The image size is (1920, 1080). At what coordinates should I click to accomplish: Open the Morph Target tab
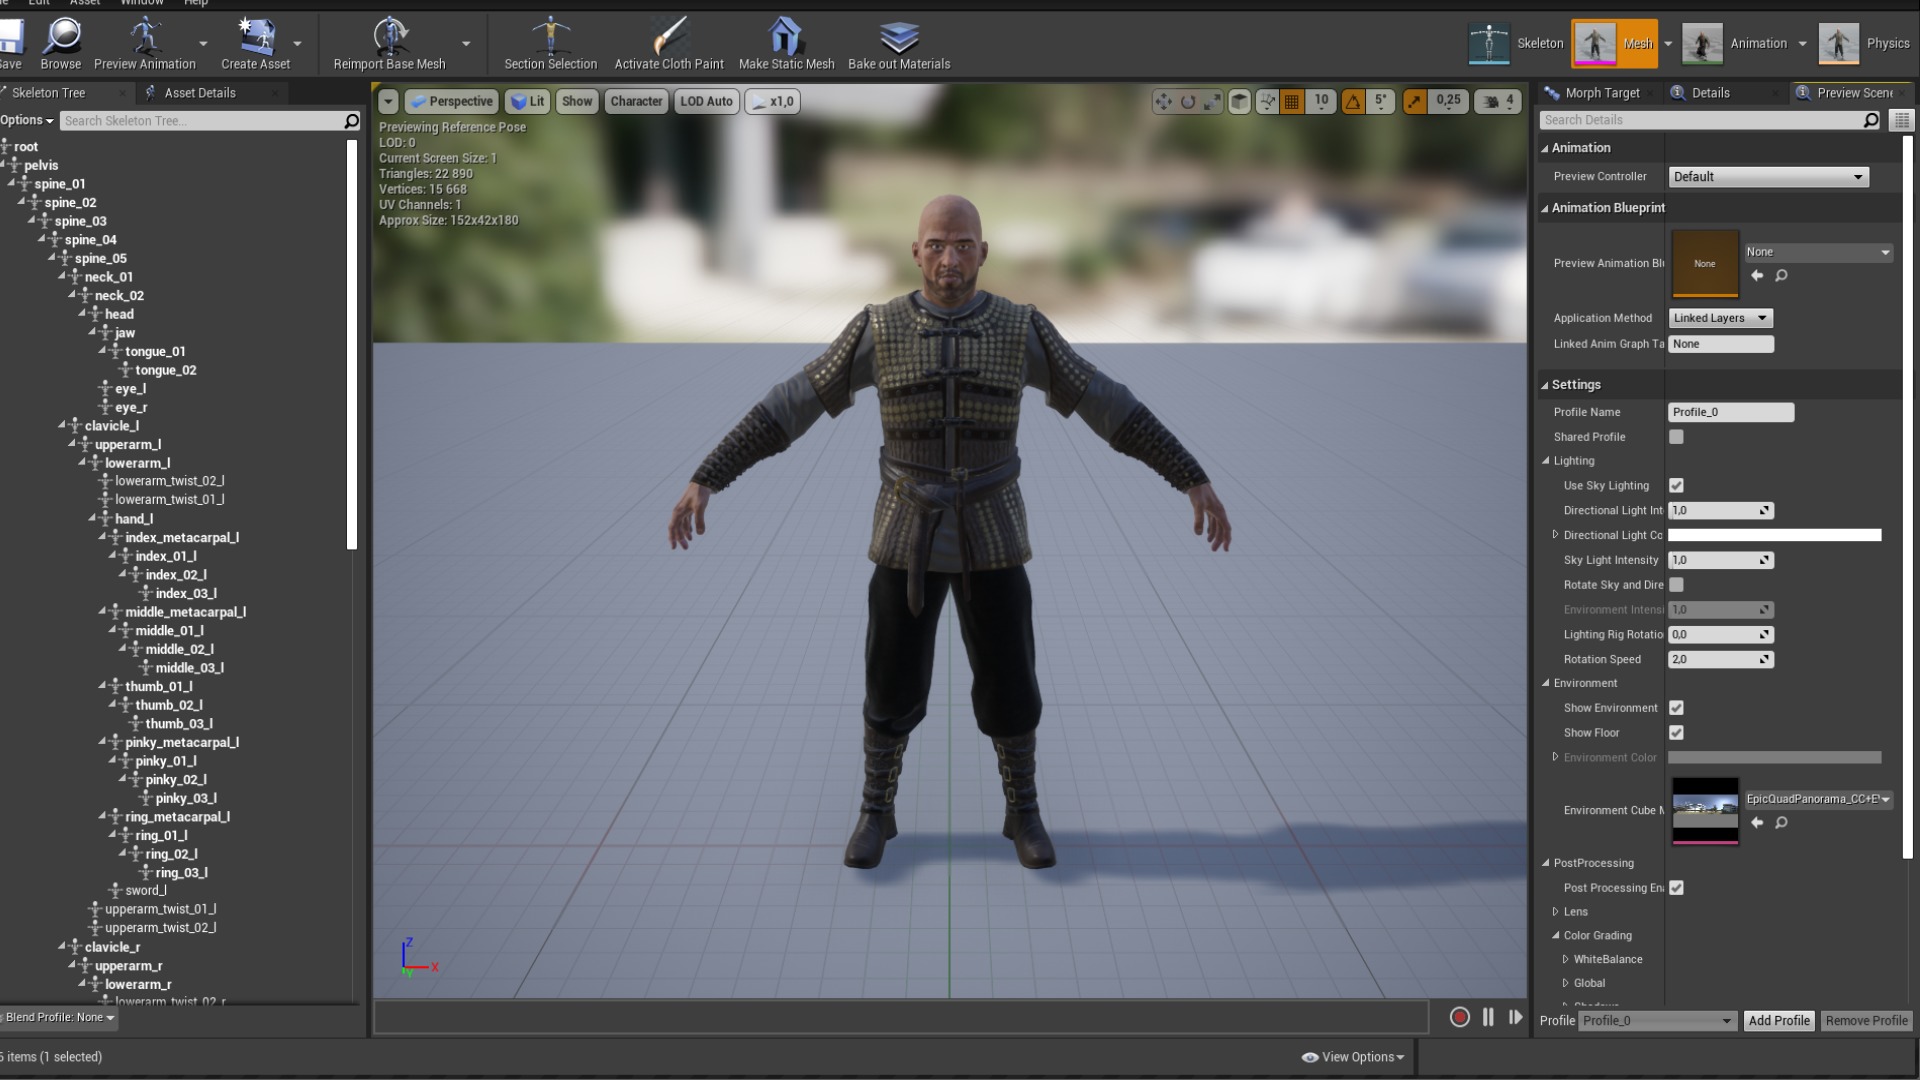tap(1601, 93)
